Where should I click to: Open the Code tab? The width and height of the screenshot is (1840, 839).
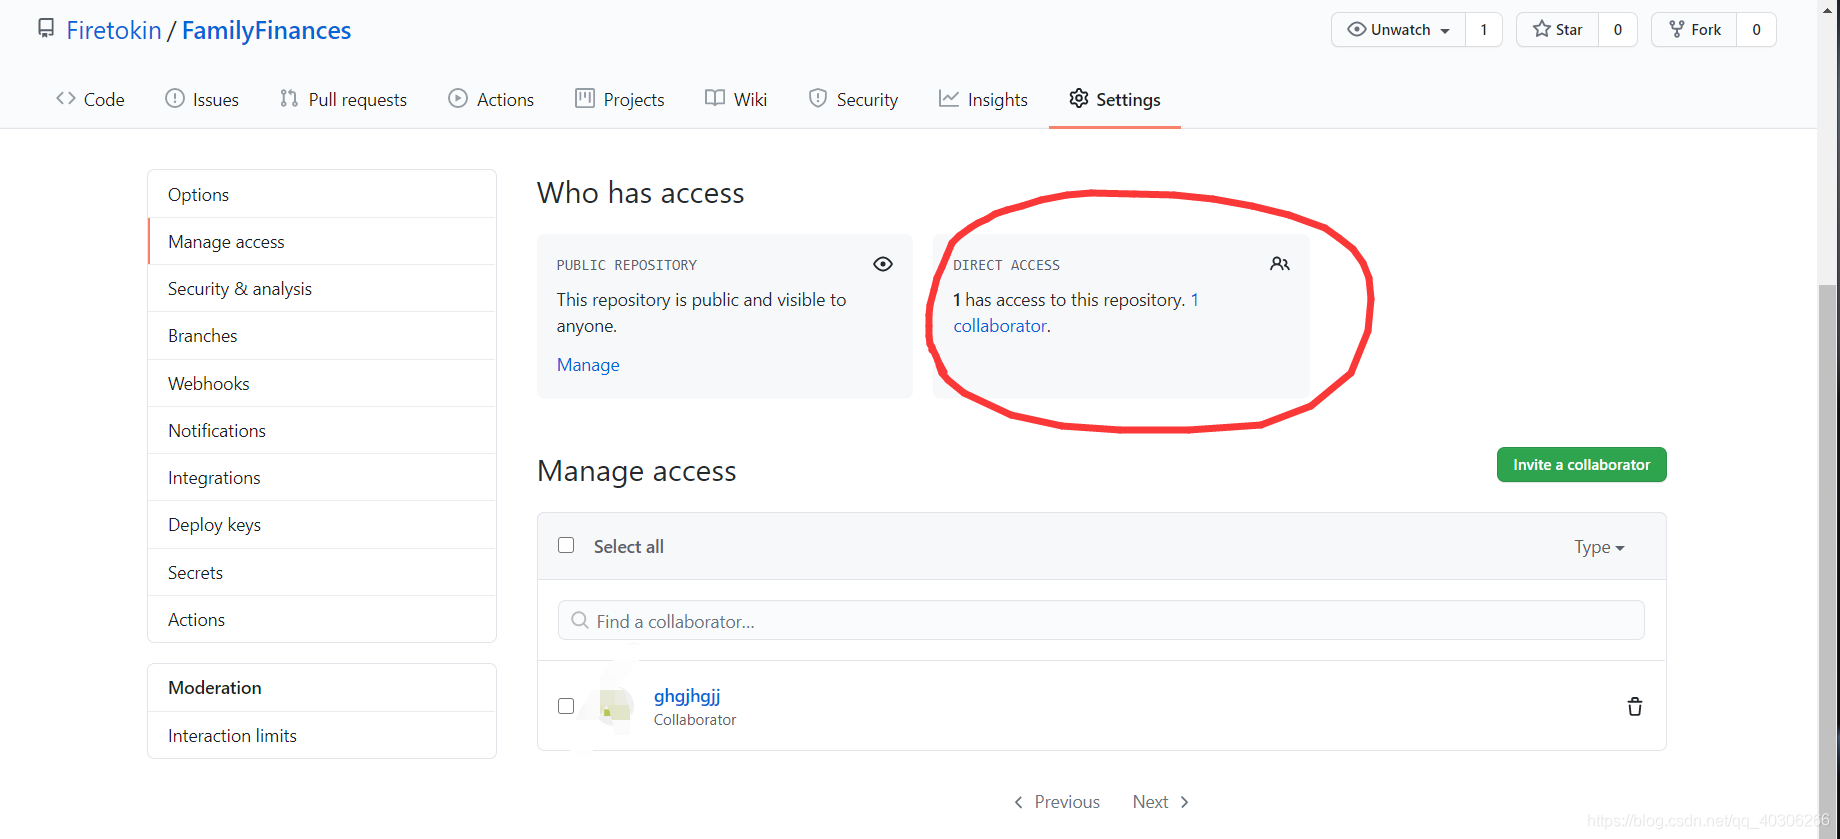coord(90,99)
